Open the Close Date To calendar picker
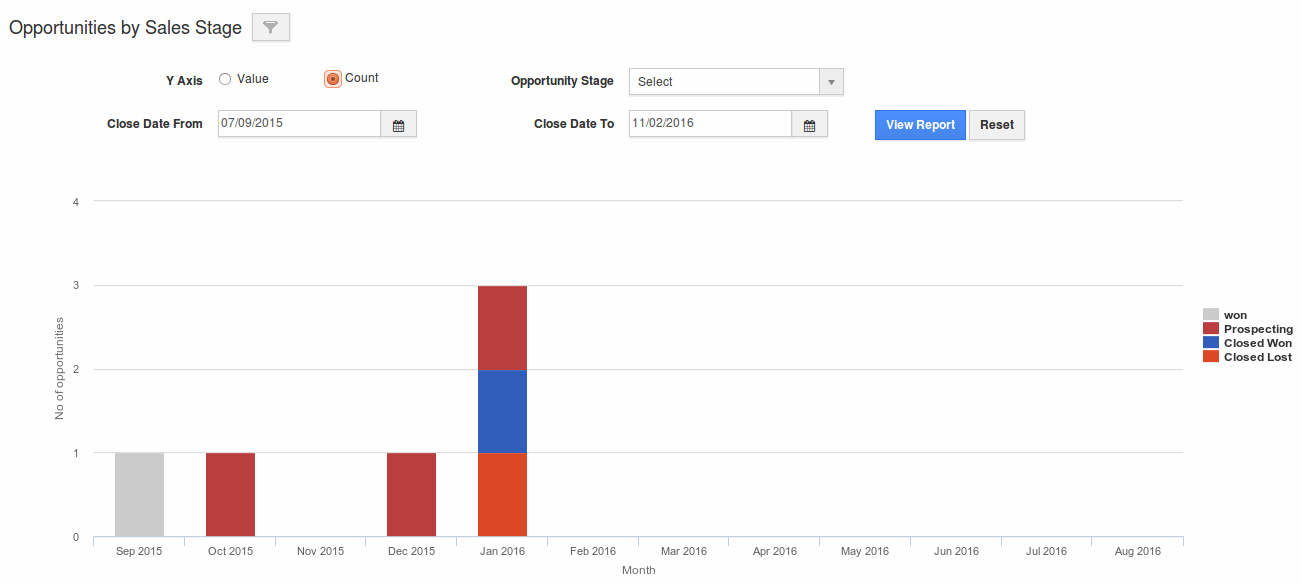This screenshot has width=1301, height=585. click(x=809, y=125)
